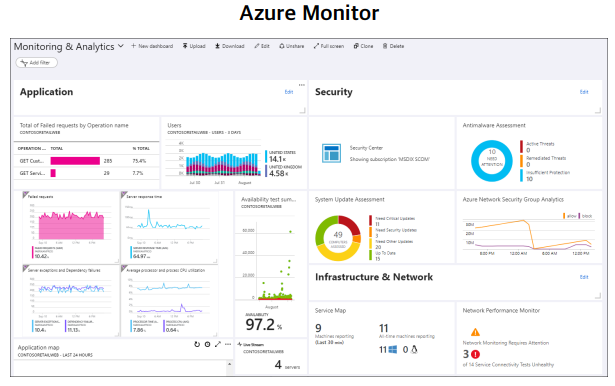Image resolution: width=615 pixels, height=386 pixels.
Task: Click the Availability test summary tile title
Action: tap(268, 200)
